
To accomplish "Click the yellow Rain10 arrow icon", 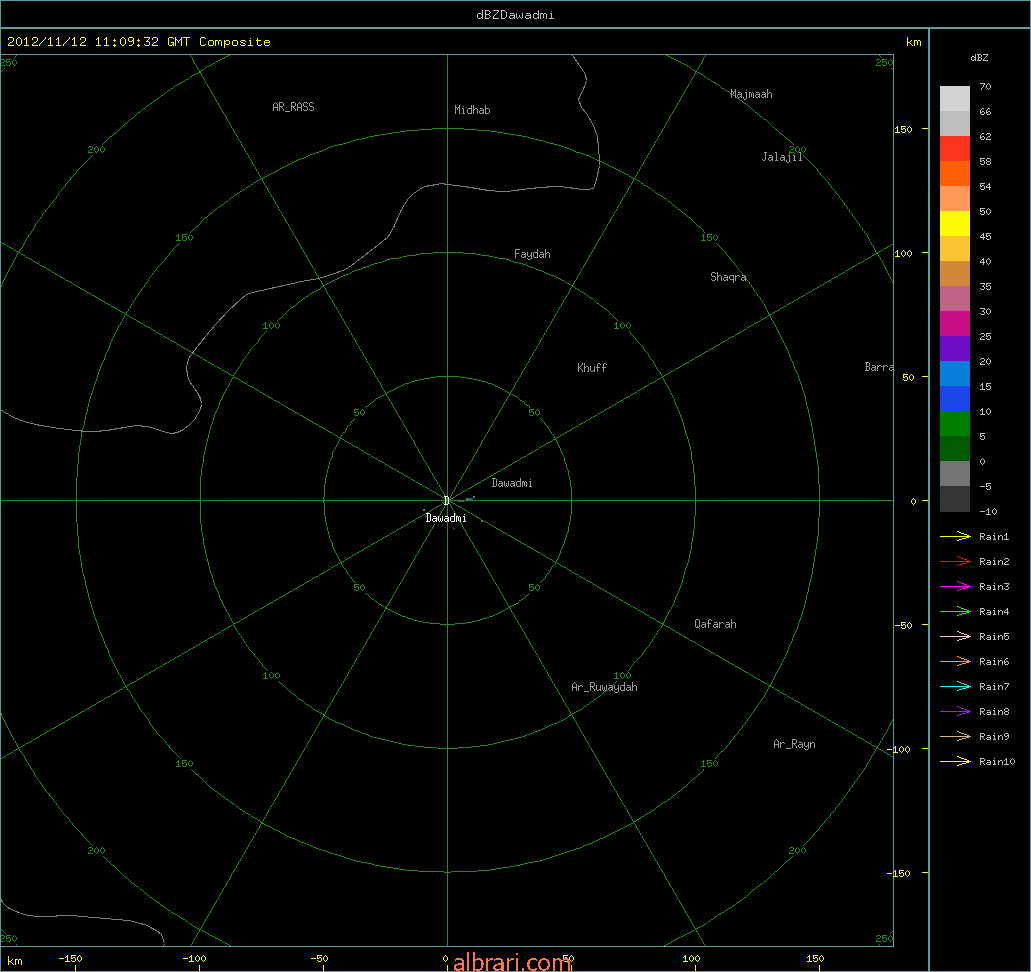I will (955, 762).
